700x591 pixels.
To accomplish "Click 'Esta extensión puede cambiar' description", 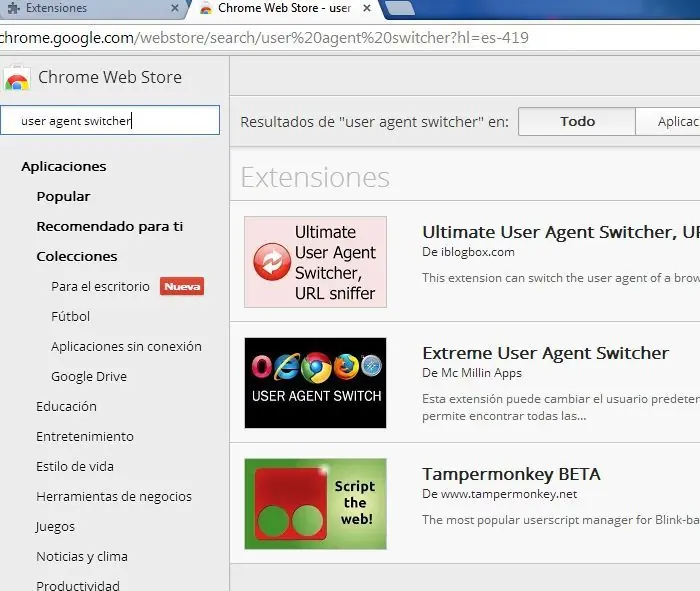I will (x=561, y=407).
